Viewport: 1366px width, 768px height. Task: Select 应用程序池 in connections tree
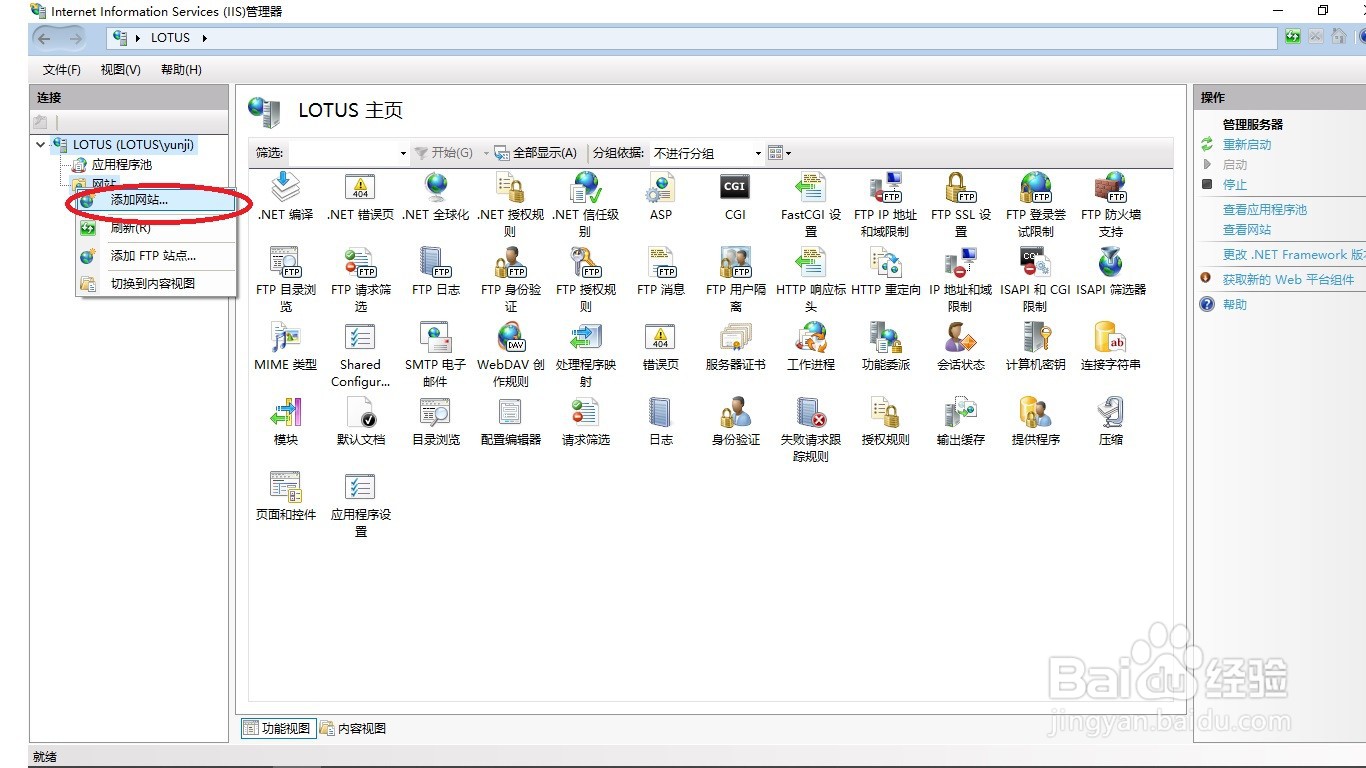[x=122, y=165]
